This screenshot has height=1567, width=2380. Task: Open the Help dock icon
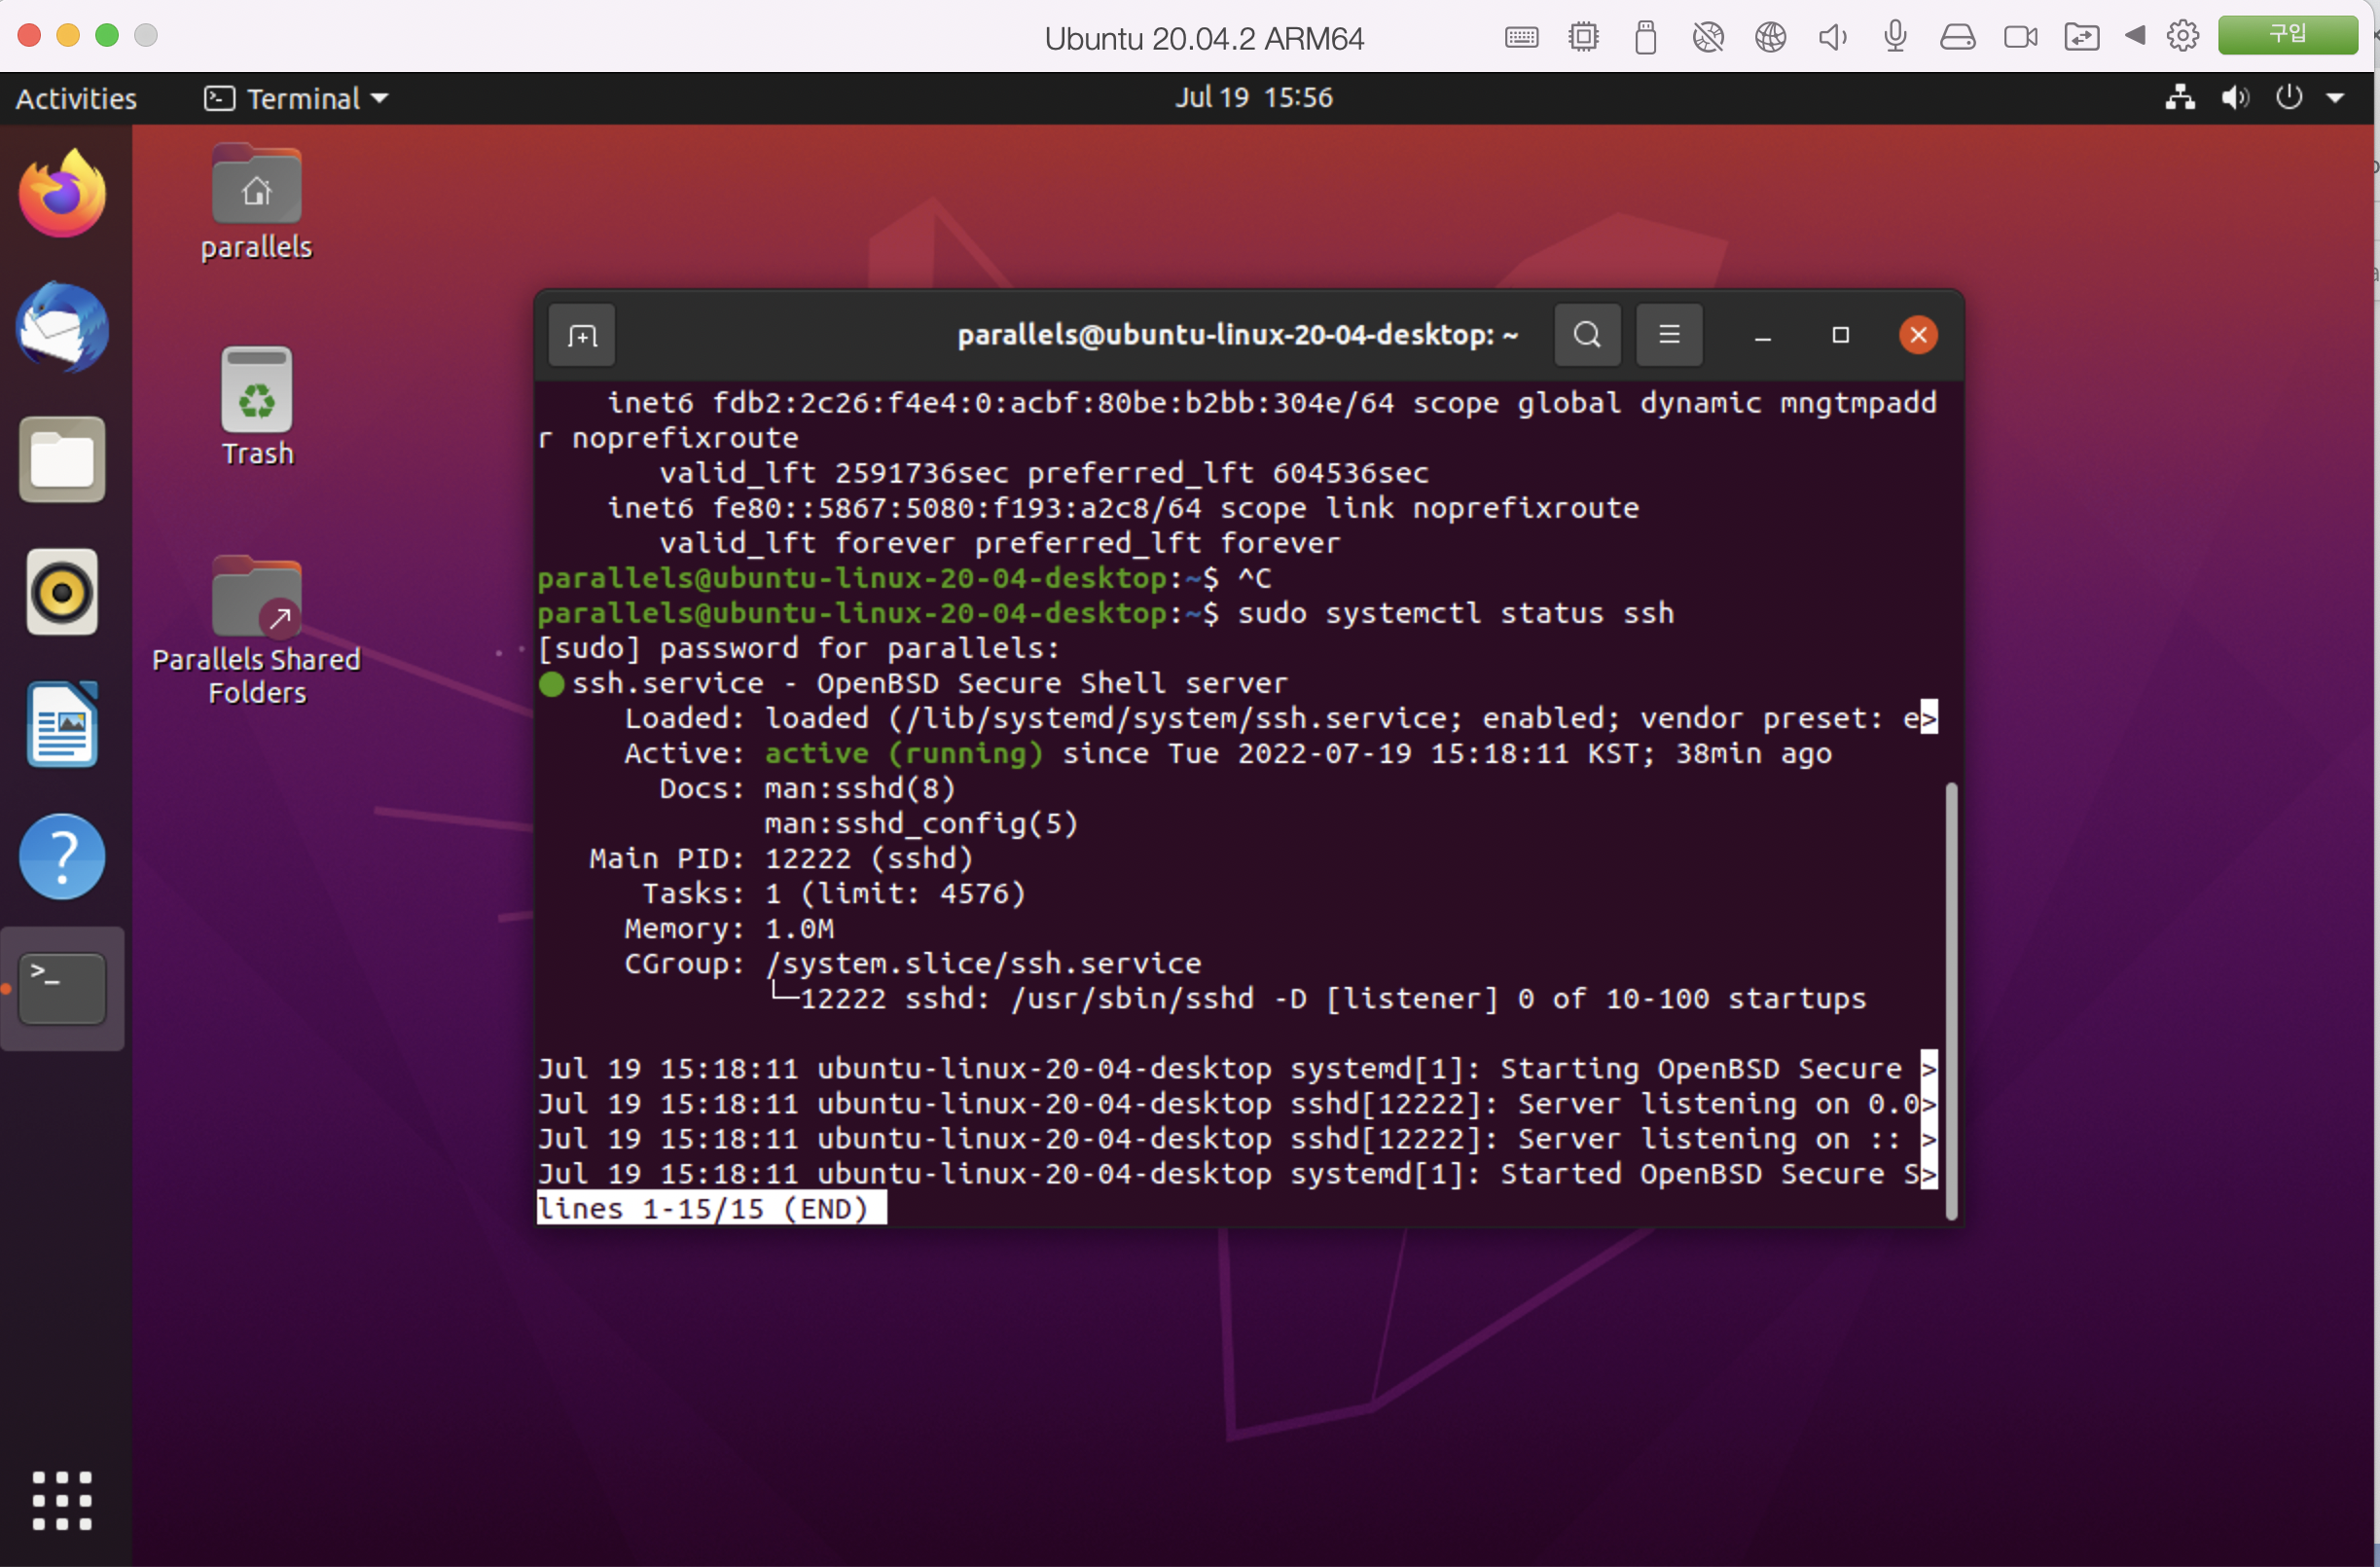[62, 857]
